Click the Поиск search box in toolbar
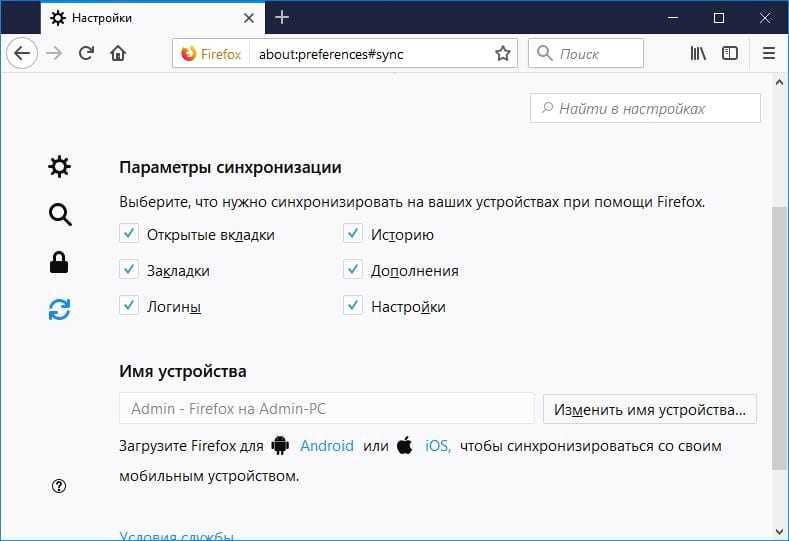Image resolution: width=789 pixels, height=541 pixels. [586, 53]
